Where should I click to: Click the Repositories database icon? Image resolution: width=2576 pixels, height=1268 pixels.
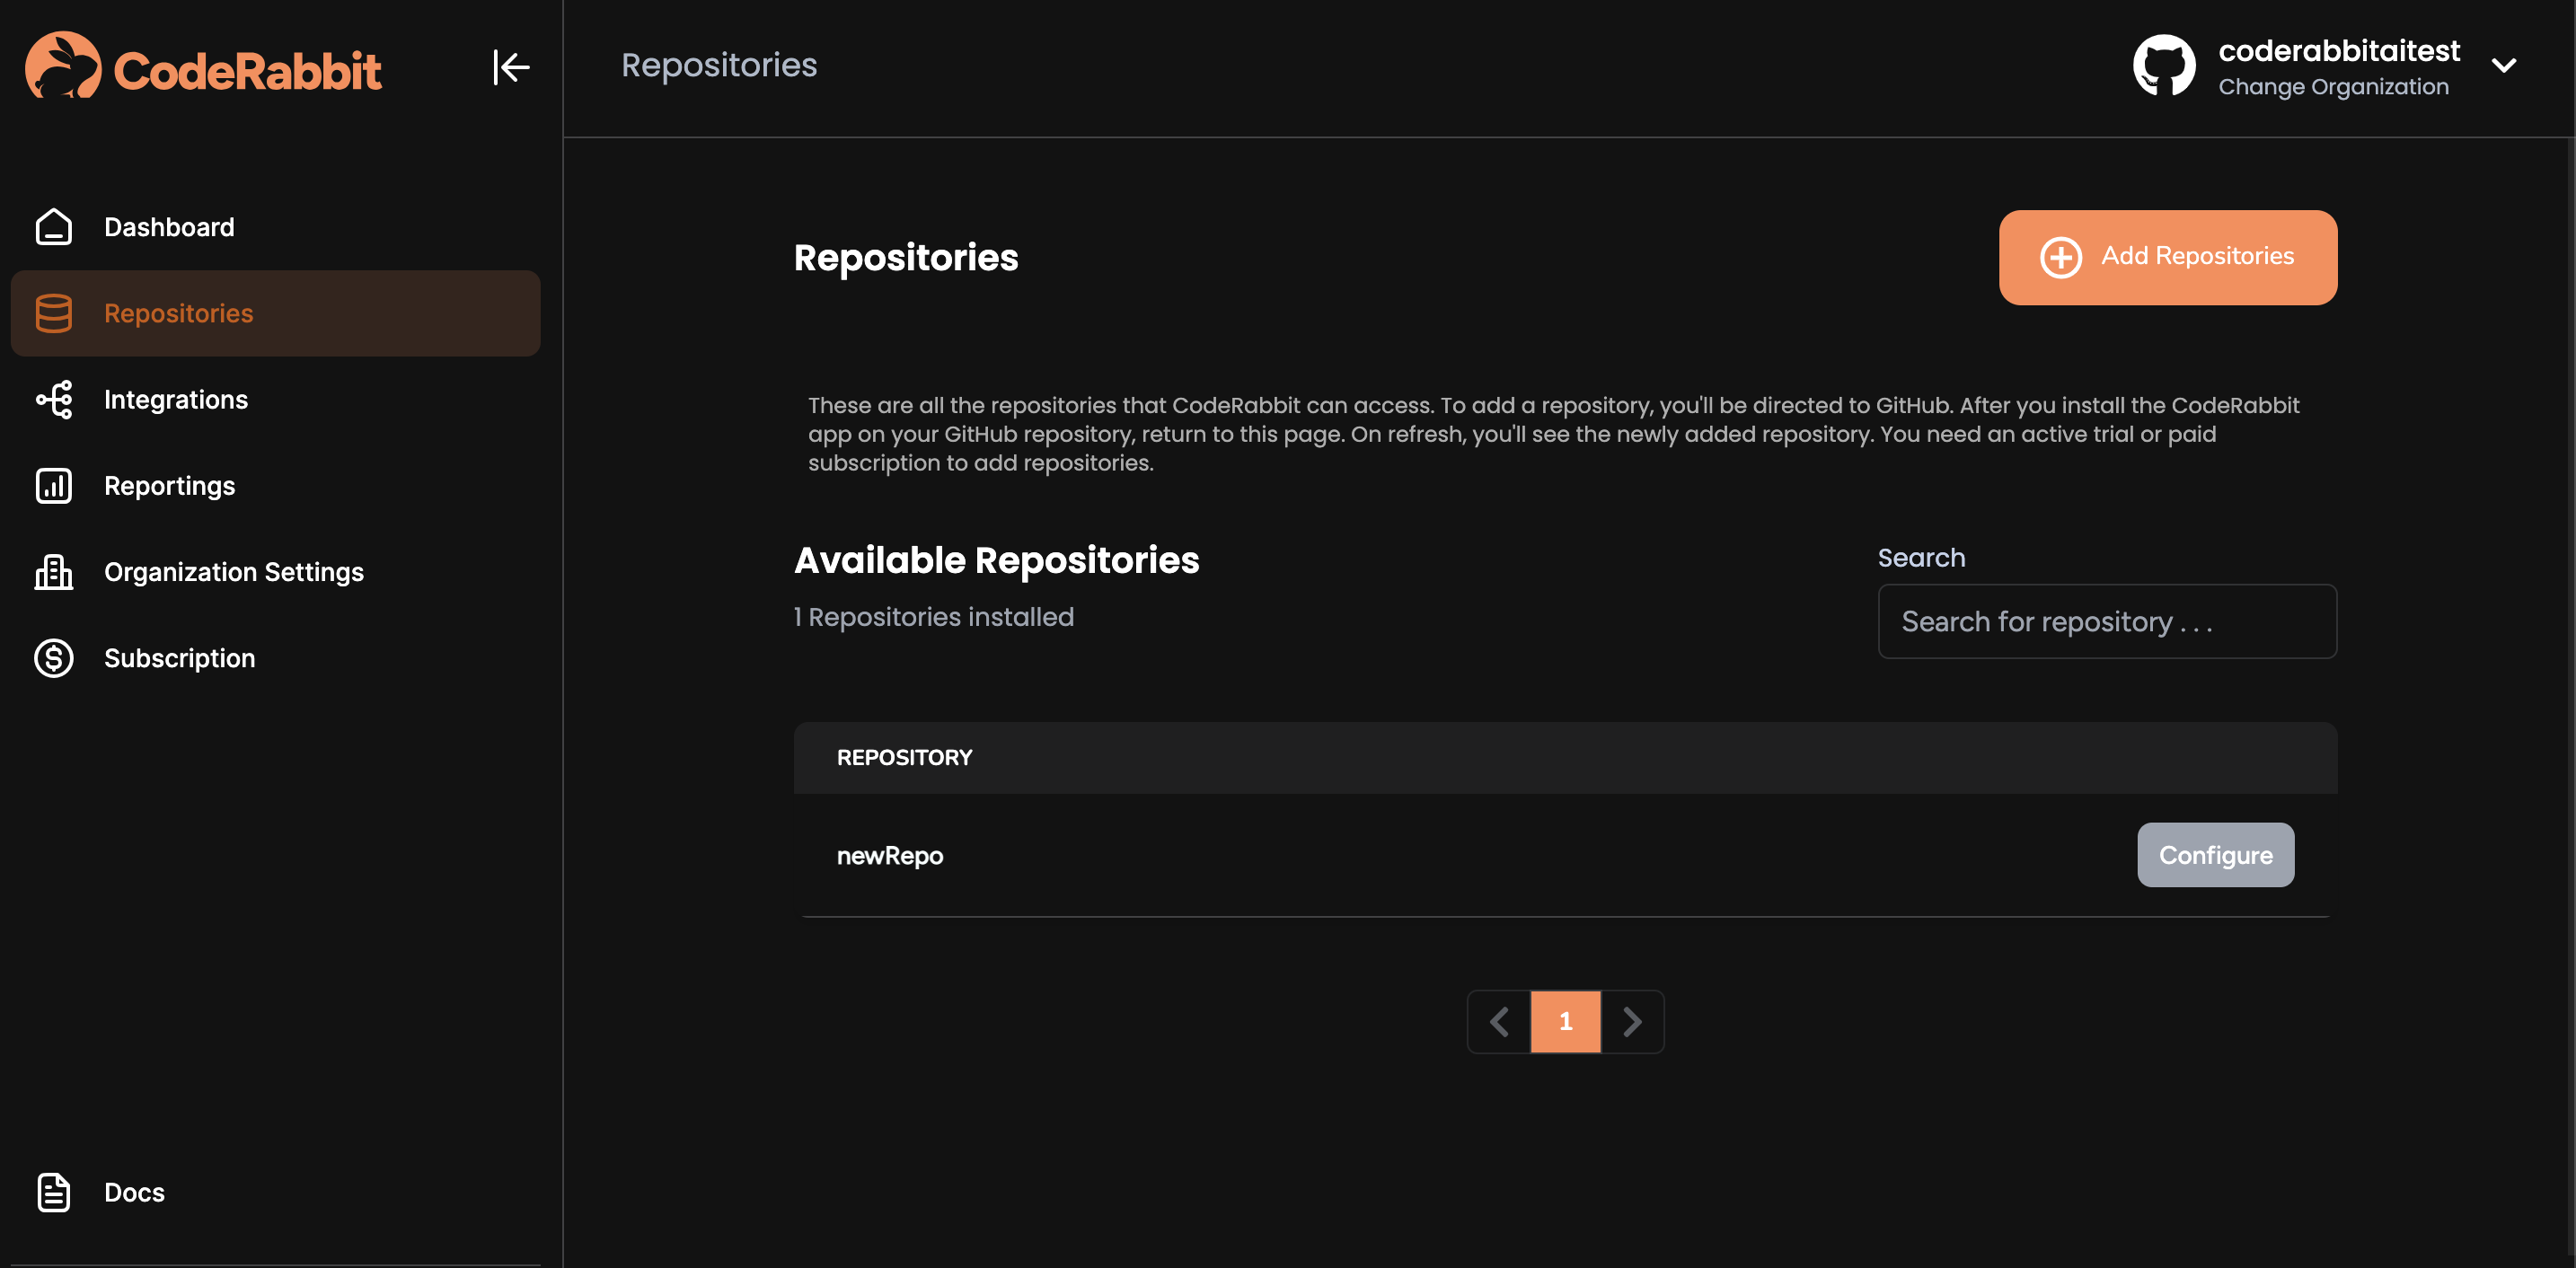click(54, 313)
